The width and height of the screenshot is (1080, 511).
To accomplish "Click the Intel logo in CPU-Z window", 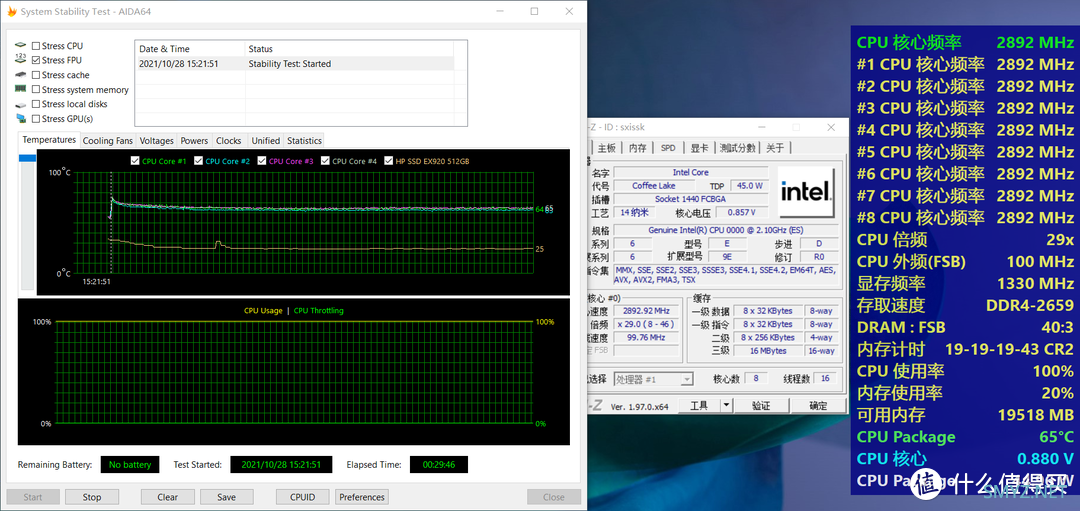I will point(807,193).
